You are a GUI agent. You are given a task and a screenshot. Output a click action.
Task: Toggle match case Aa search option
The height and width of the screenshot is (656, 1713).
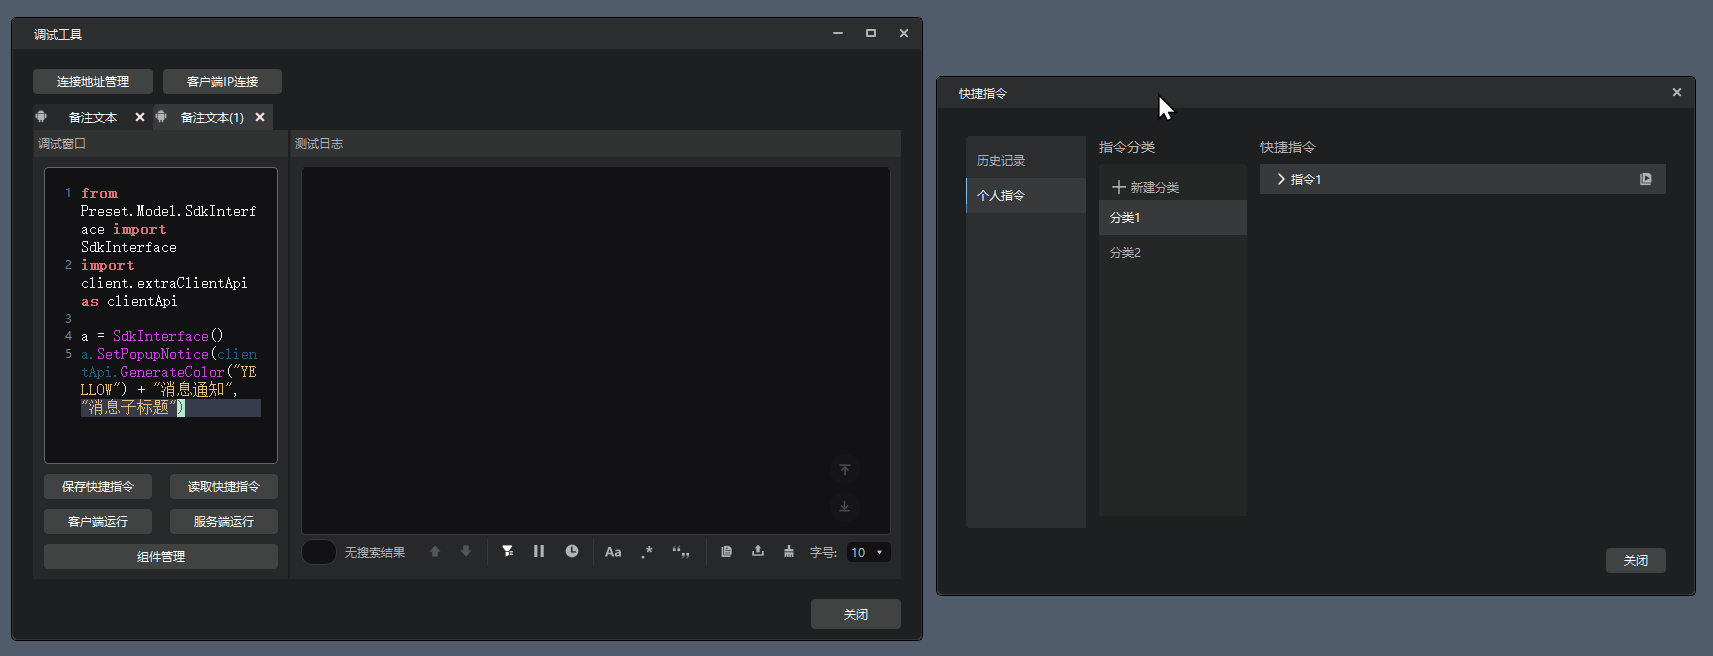click(x=613, y=552)
